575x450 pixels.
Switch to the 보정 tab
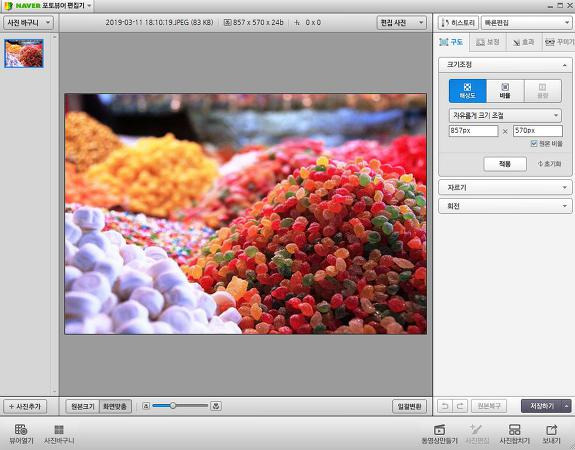(487, 42)
